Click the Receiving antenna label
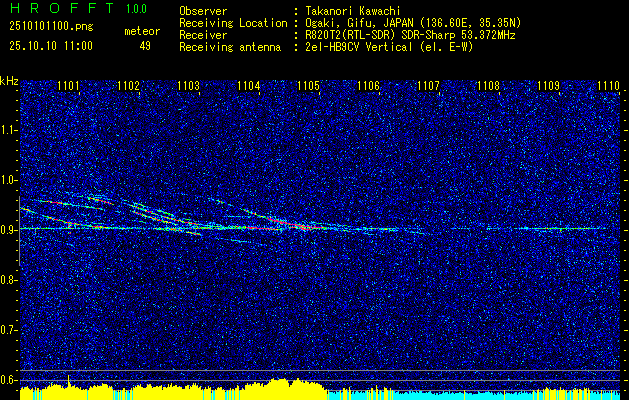The width and height of the screenshot is (629, 400). point(230,47)
